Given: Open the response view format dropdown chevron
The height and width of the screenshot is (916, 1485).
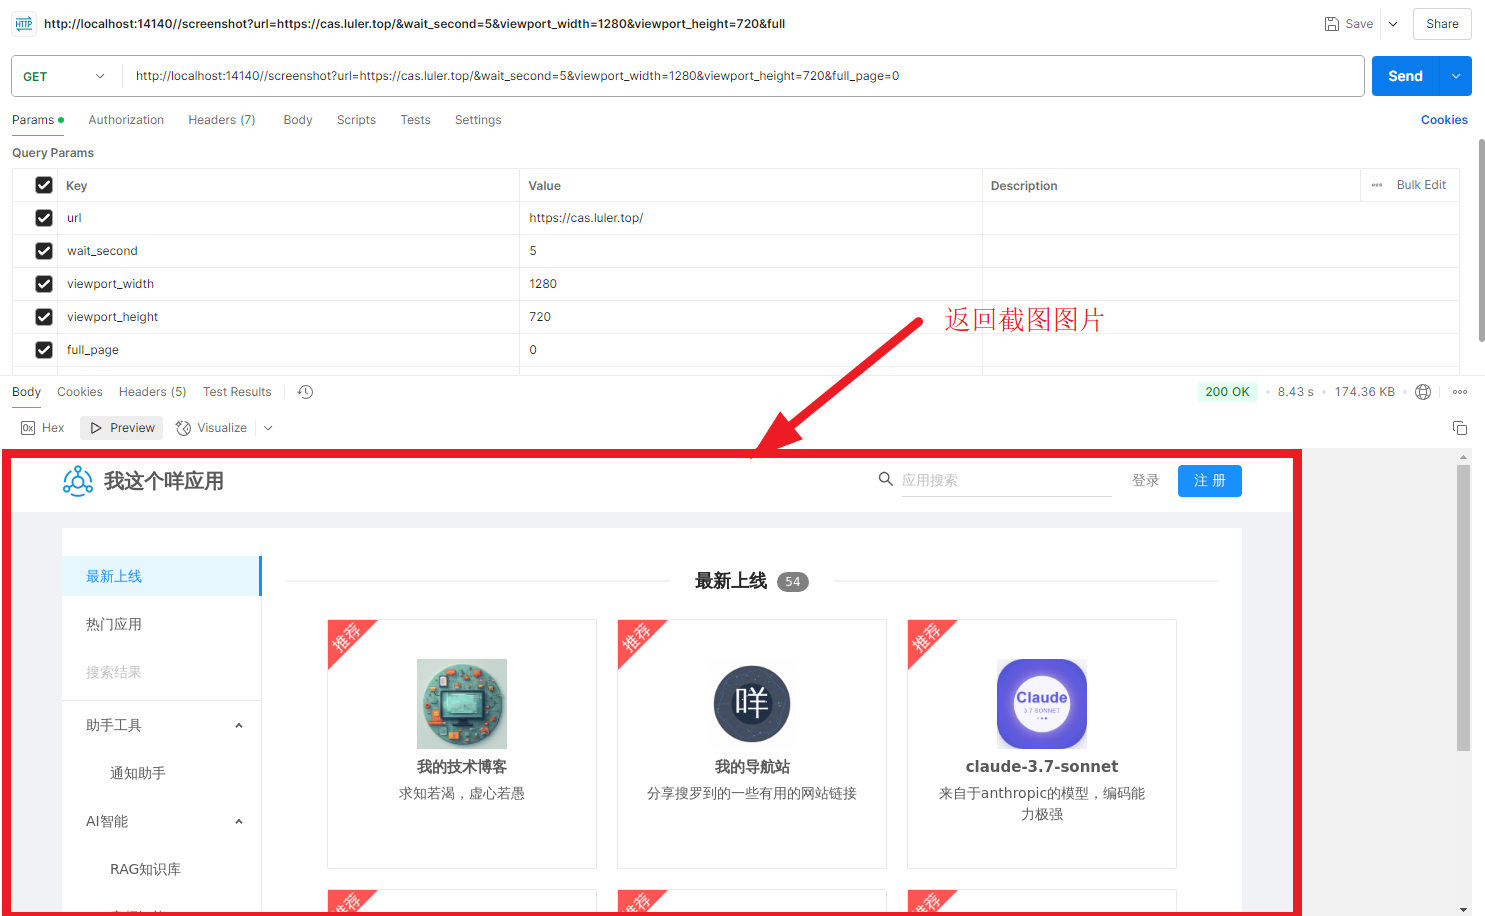Looking at the screenshot, I should (268, 428).
